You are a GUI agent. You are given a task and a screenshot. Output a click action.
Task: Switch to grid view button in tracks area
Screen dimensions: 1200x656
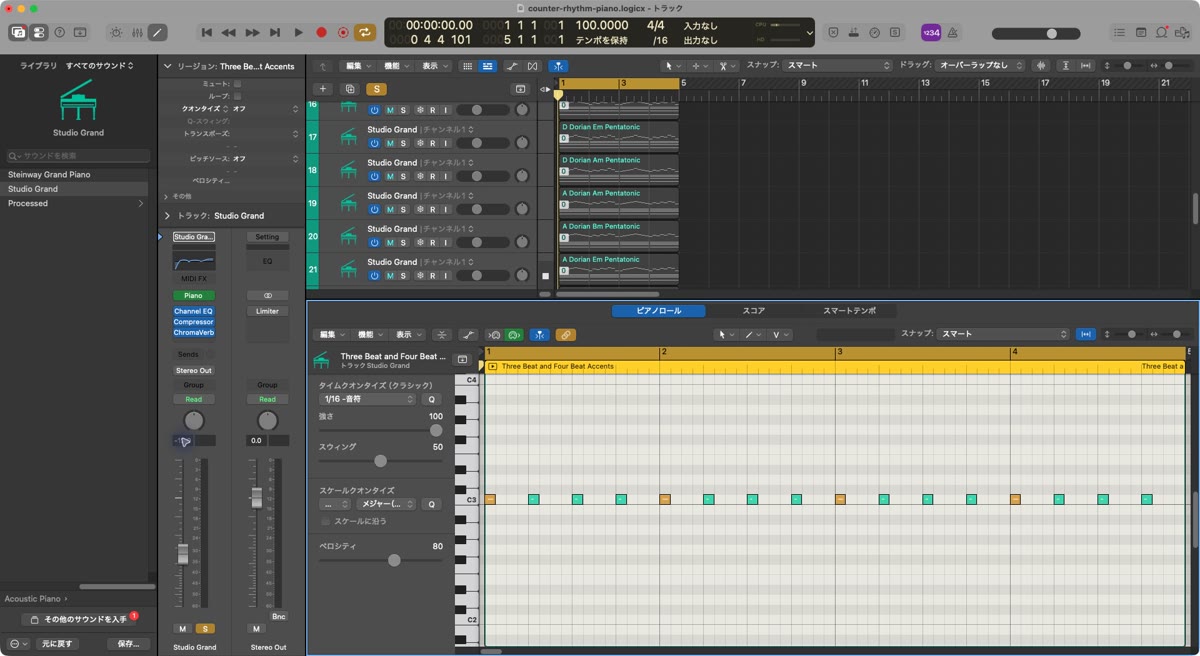point(467,66)
